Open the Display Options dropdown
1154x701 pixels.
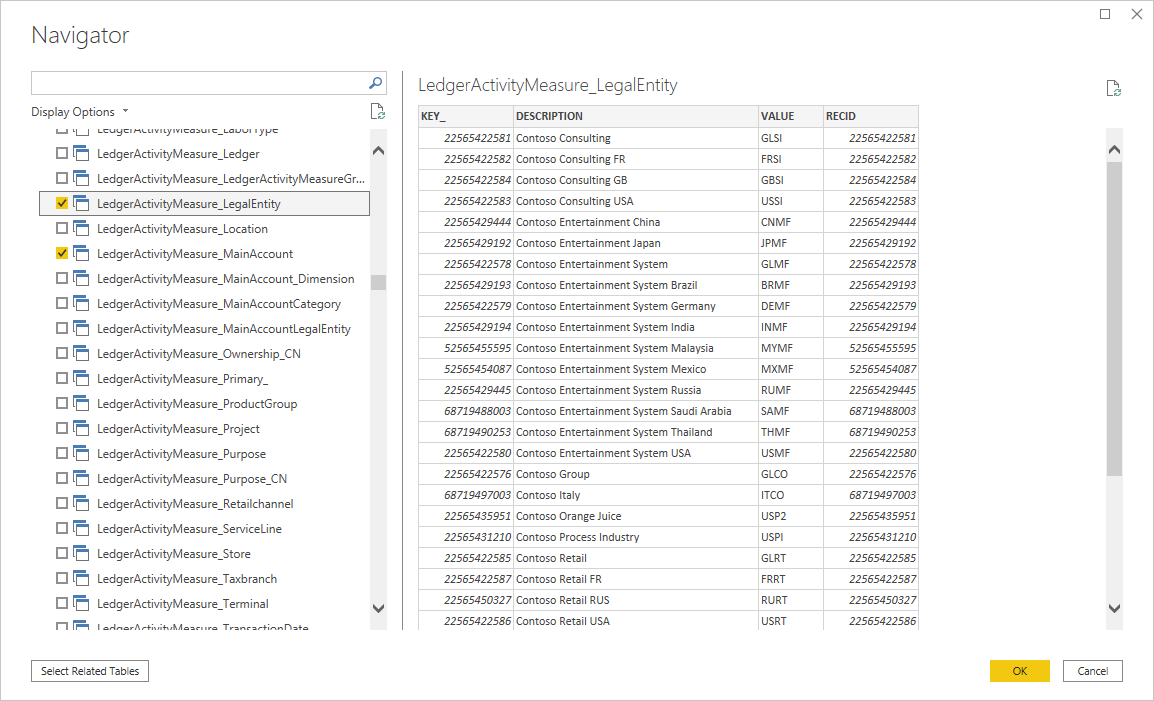click(79, 112)
